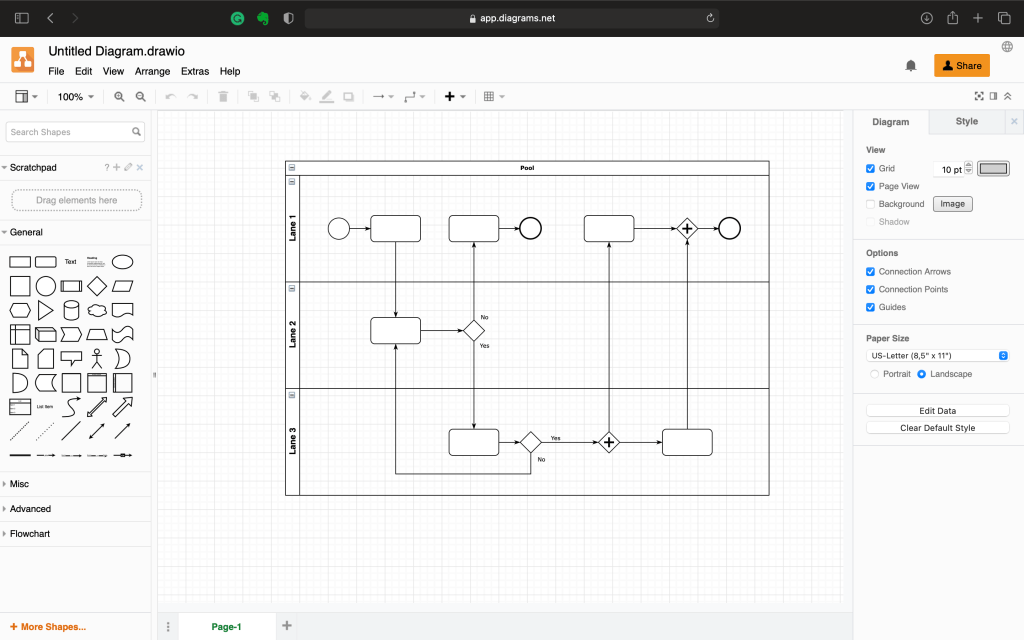Image resolution: width=1024 pixels, height=640 pixels.
Task: Click the Undo arrow in toolbar
Action: pyautogui.click(x=170, y=97)
